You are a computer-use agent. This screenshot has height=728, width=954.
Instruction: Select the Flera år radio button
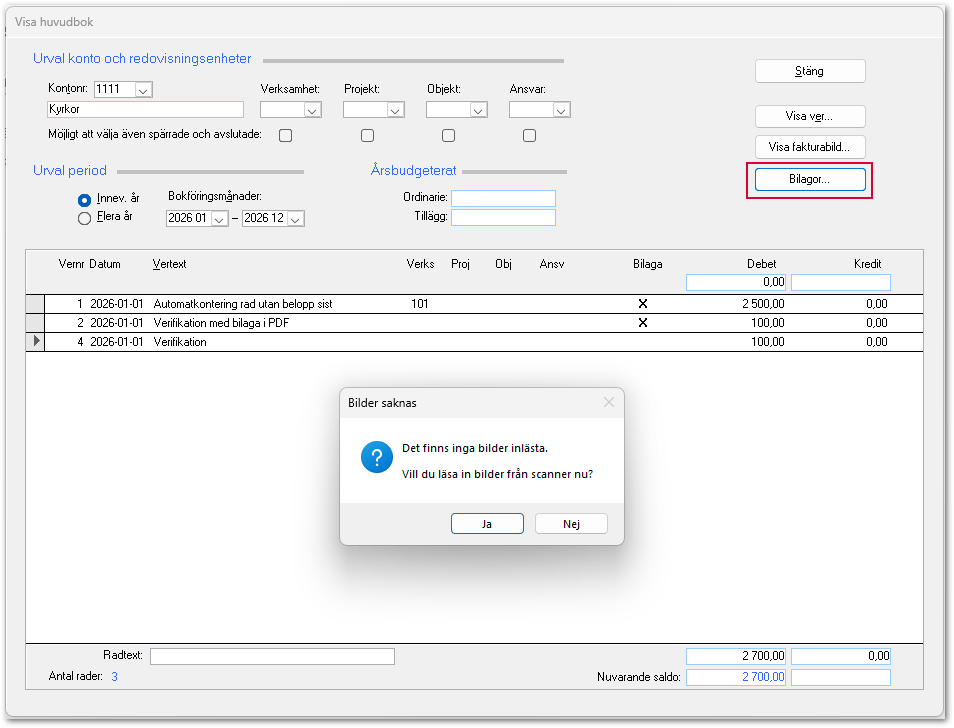(x=85, y=218)
